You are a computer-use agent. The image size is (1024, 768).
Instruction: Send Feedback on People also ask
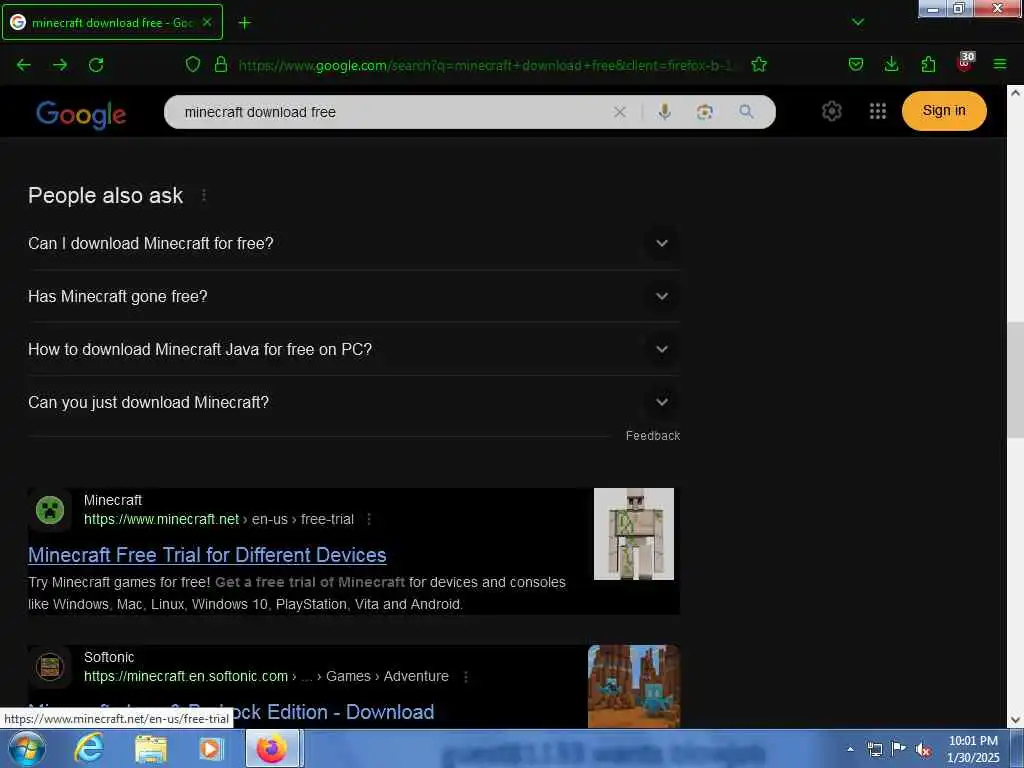[x=652, y=436]
